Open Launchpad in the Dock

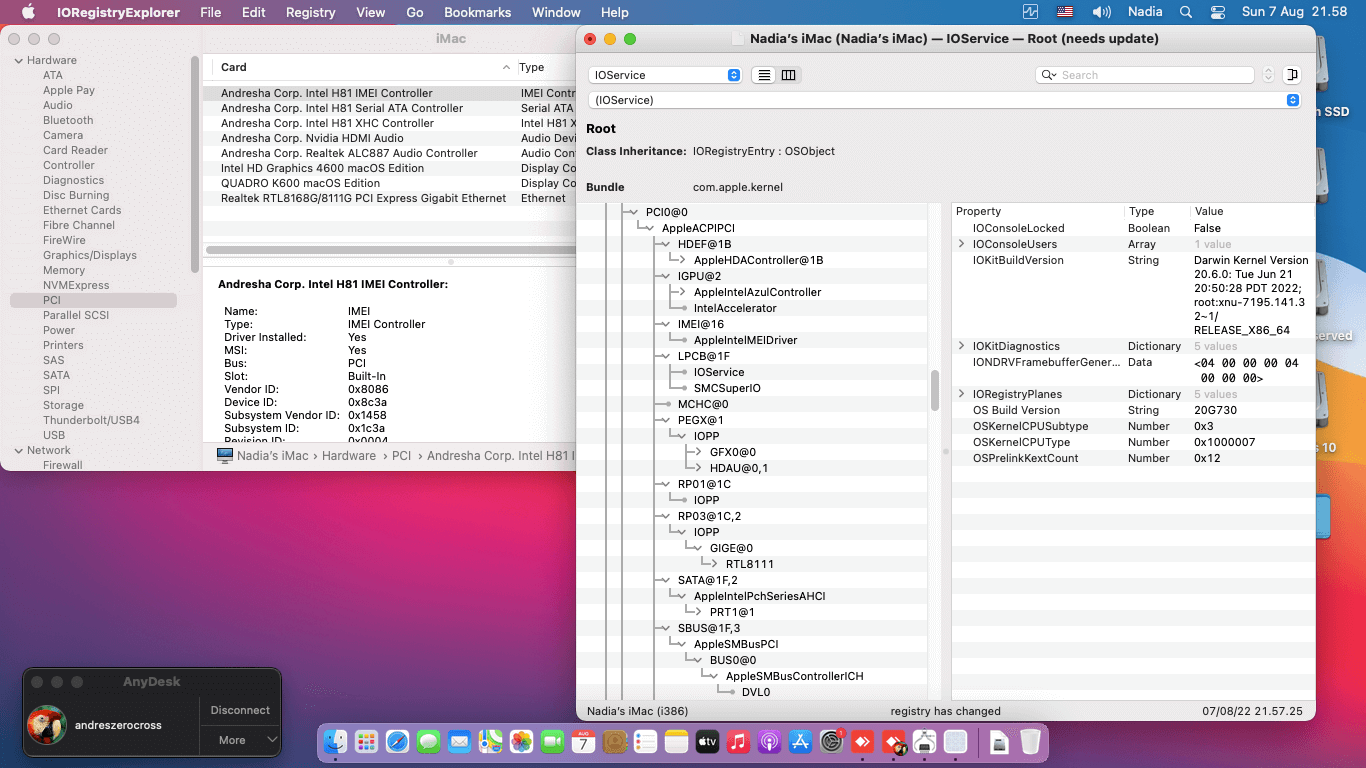[367, 742]
